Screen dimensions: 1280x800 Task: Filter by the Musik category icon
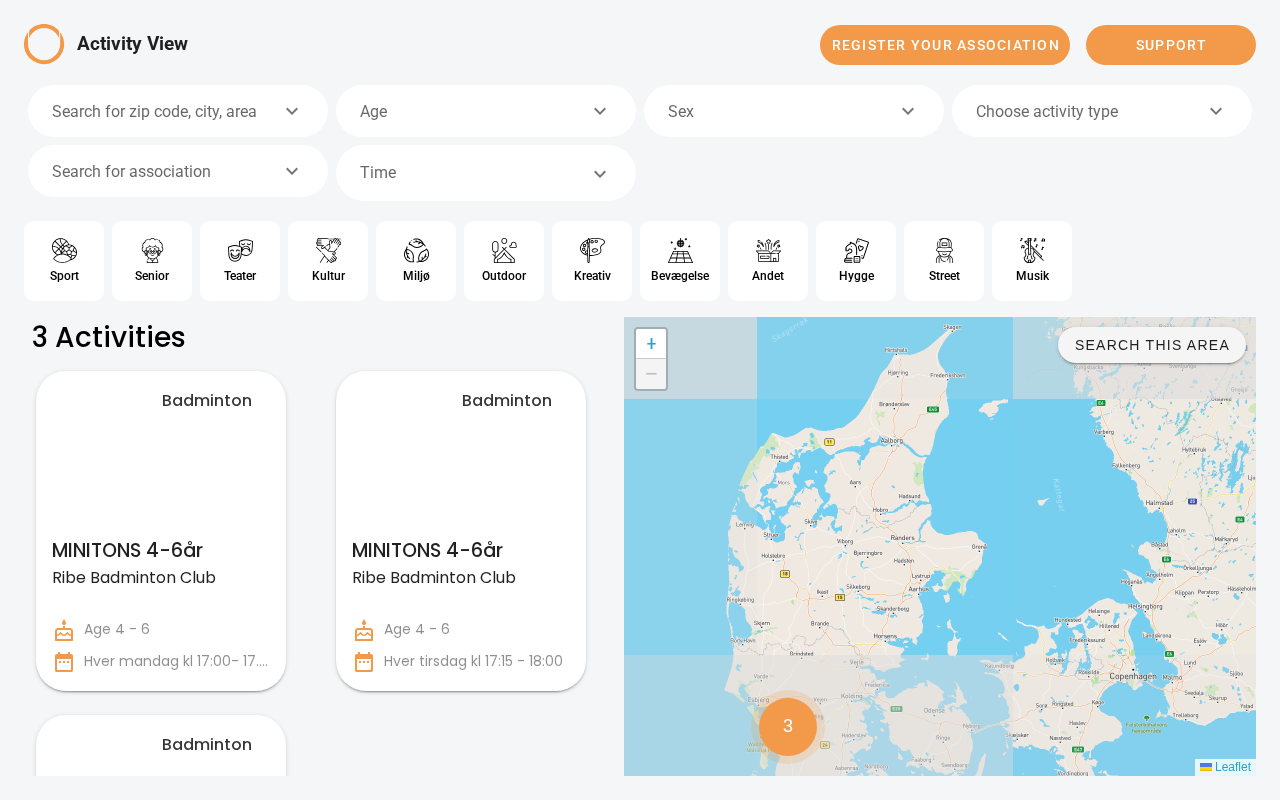(x=1032, y=251)
